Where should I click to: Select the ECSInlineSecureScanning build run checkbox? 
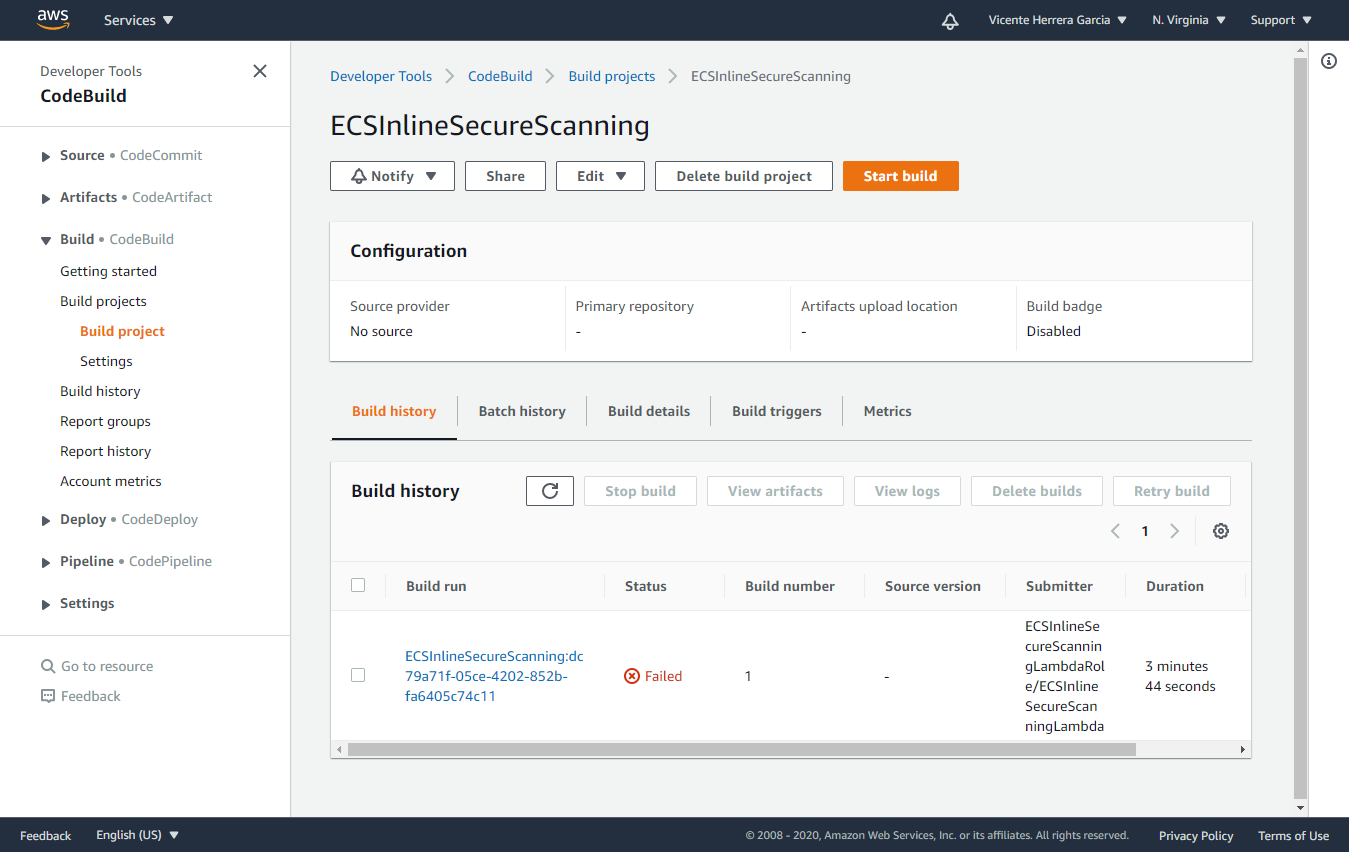coord(358,676)
